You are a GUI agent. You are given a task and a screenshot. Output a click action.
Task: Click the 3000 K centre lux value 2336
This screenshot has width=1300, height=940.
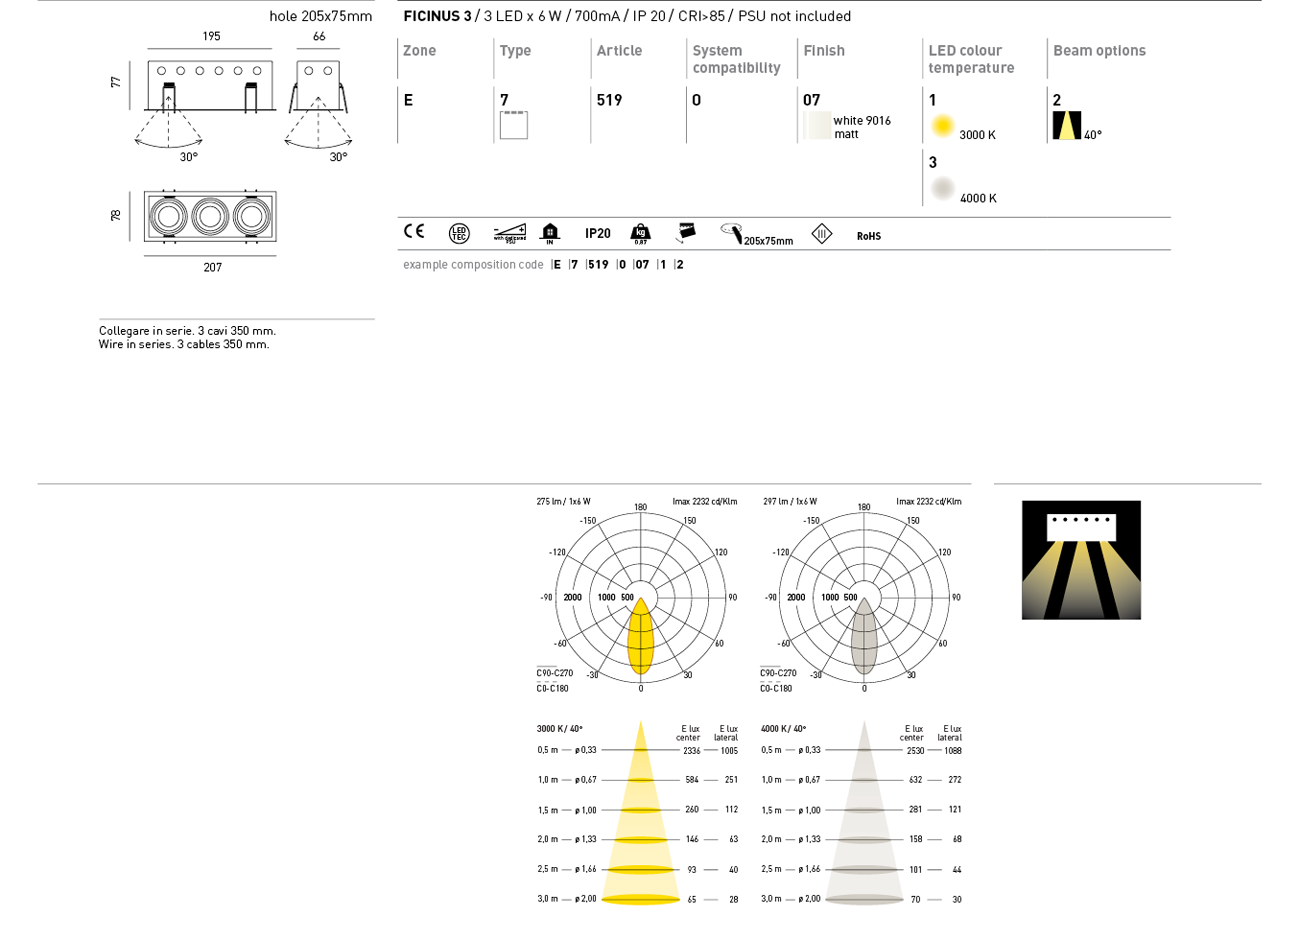692,751
